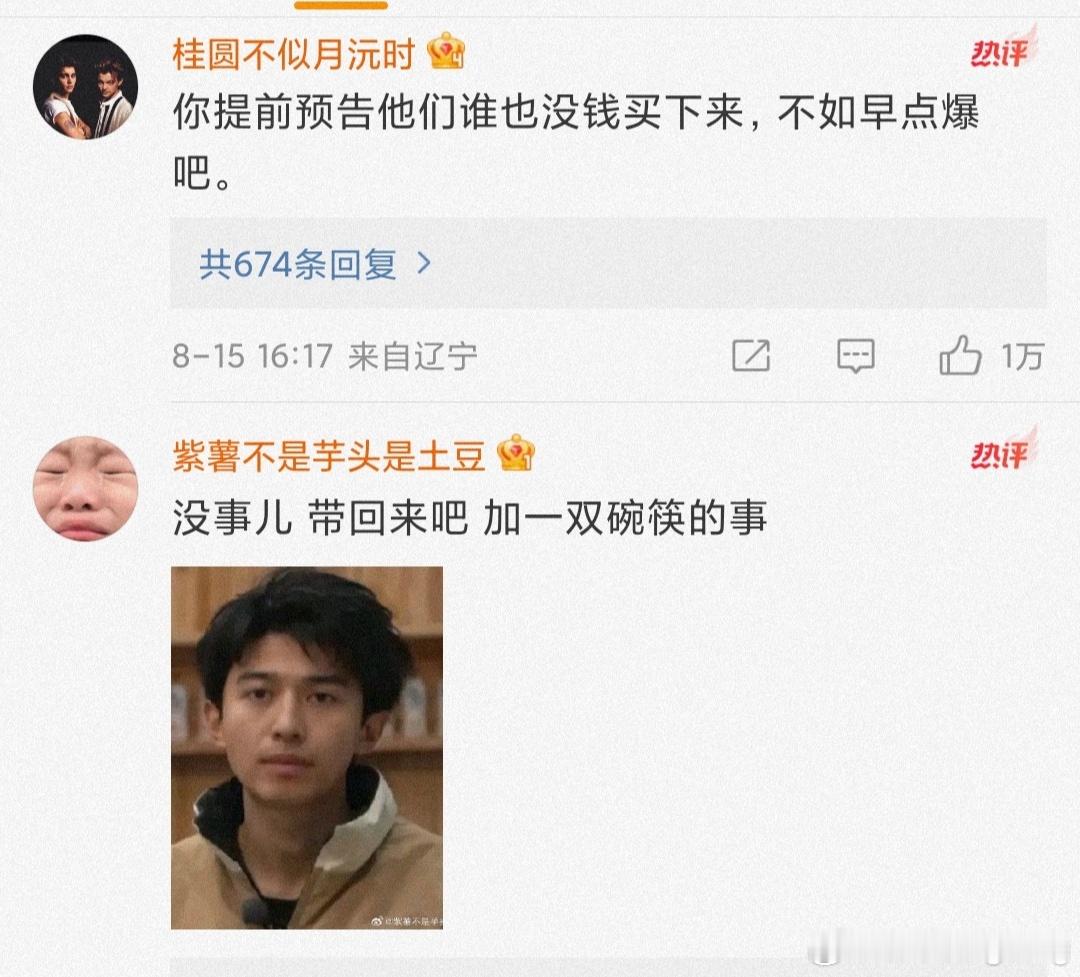Image resolution: width=1080 pixels, height=977 pixels.
Task: Open username 紫薯不是芋头是土豆 profile
Action: (x=329, y=455)
